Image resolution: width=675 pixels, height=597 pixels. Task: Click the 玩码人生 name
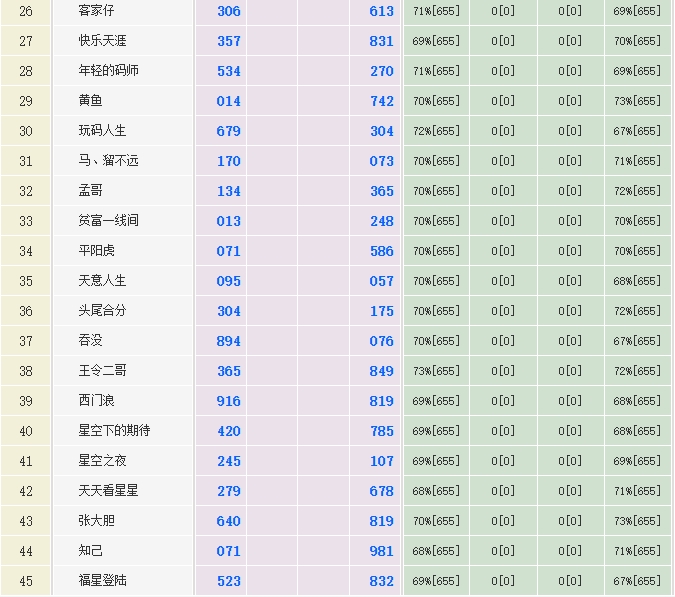point(102,131)
